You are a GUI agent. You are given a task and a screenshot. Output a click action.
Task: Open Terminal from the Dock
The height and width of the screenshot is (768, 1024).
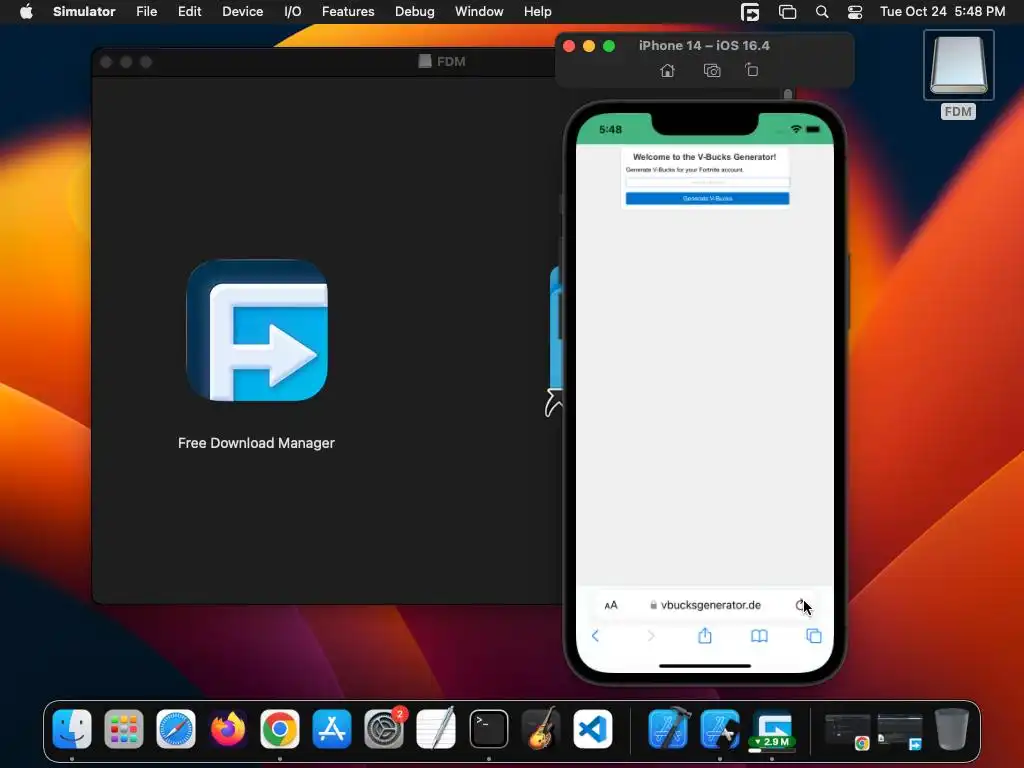pos(488,729)
